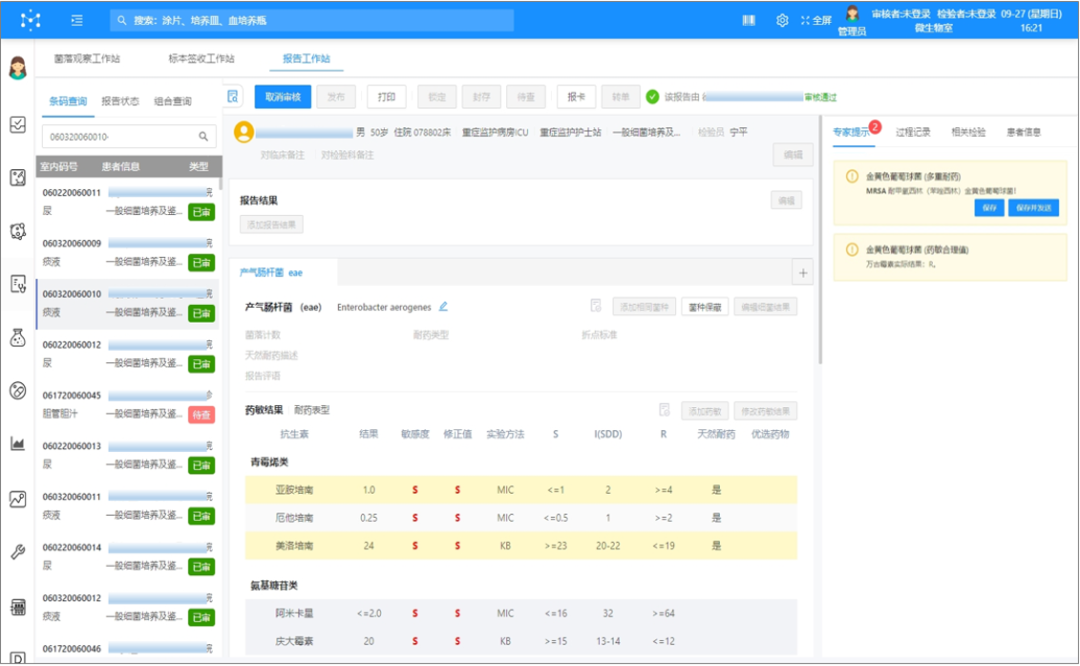Expand a new result tab with the plus button

[803, 271]
